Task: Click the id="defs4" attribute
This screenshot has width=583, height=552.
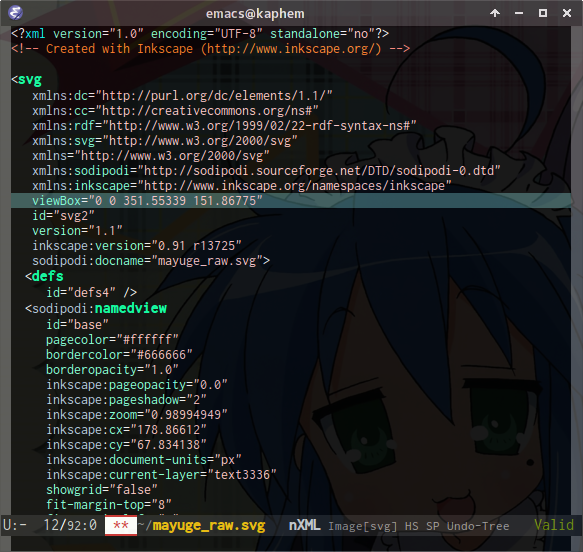Action: tap(81, 293)
